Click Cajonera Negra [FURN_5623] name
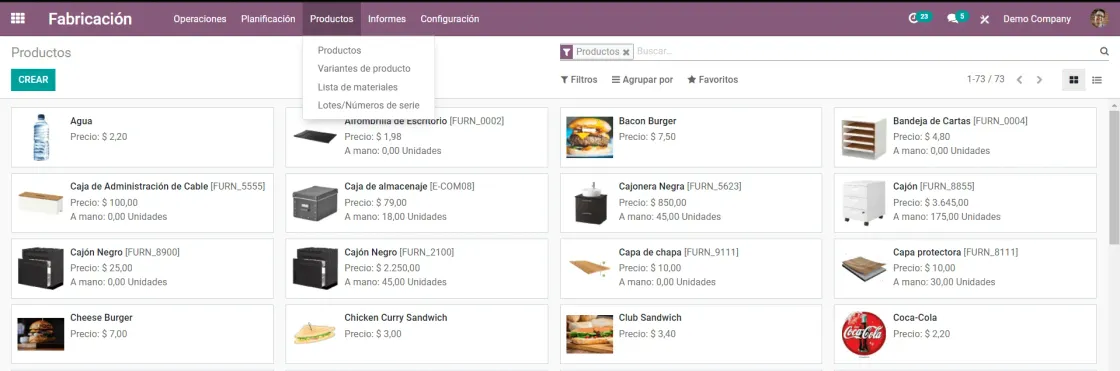1120x371 pixels. tap(680, 187)
